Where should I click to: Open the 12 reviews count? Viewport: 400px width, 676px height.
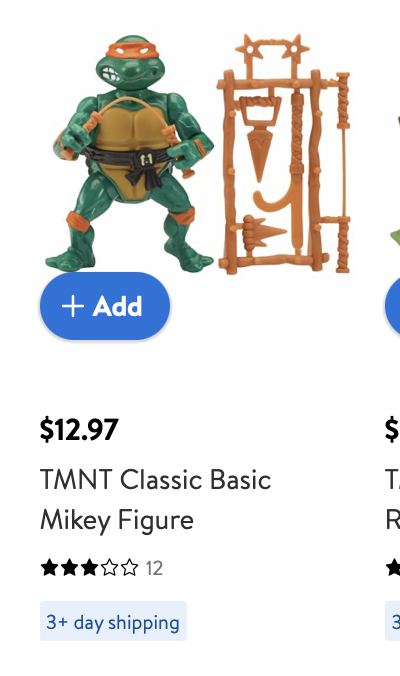pyautogui.click(x=154, y=569)
